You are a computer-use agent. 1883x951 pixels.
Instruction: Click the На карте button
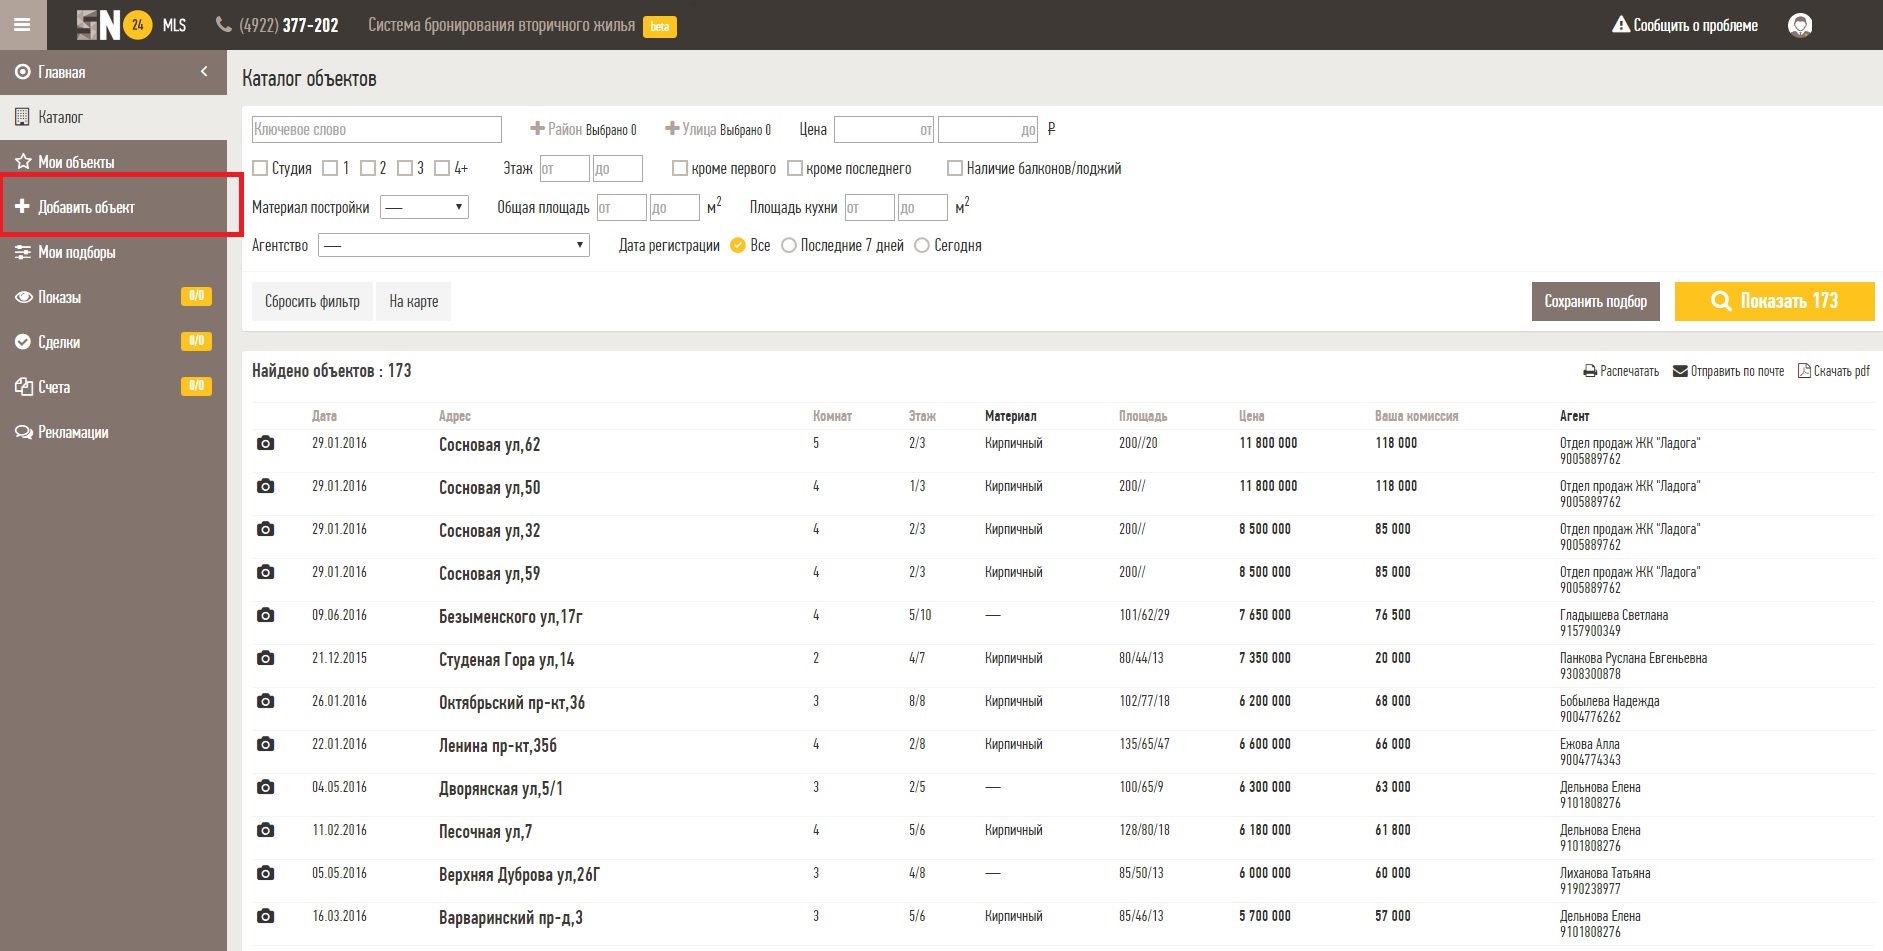(x=414, y=301)
